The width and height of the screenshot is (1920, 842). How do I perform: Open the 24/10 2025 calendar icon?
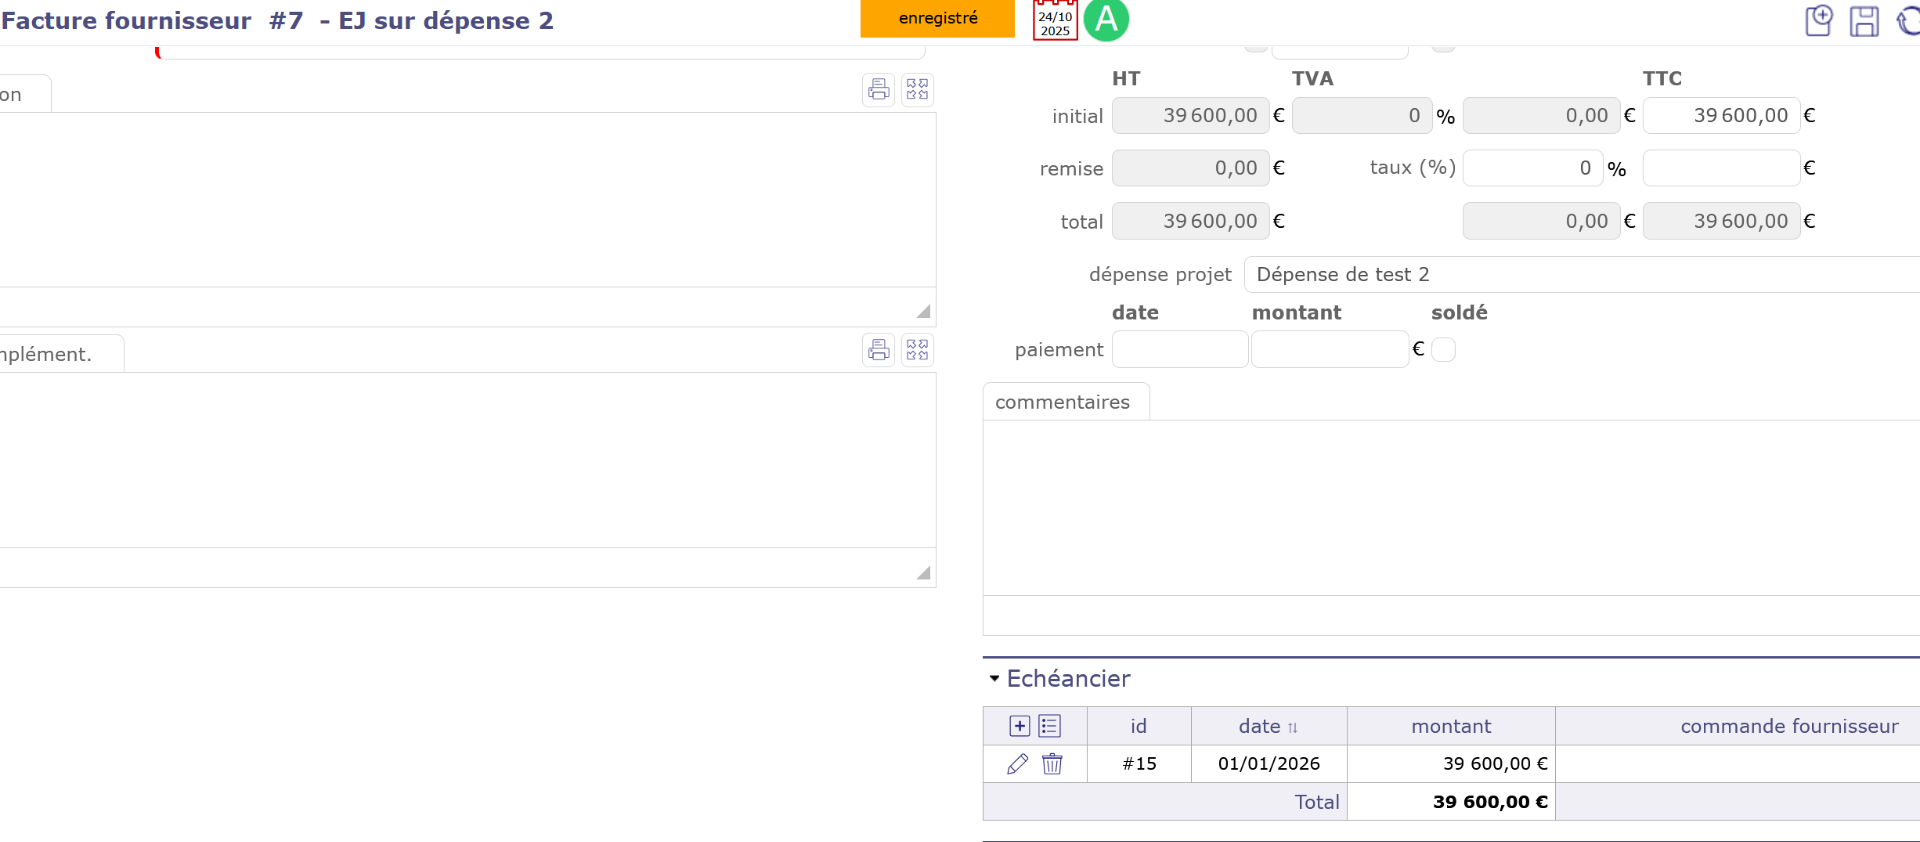(1055, 21)
